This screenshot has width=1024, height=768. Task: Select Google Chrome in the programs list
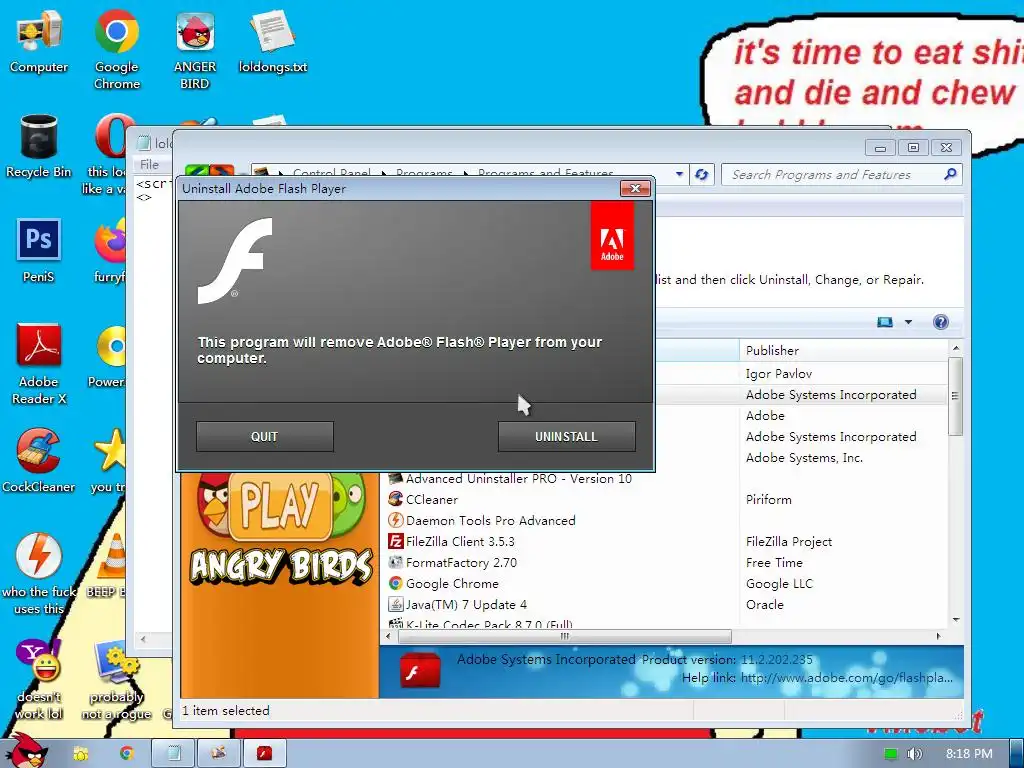tap(452, 583)
